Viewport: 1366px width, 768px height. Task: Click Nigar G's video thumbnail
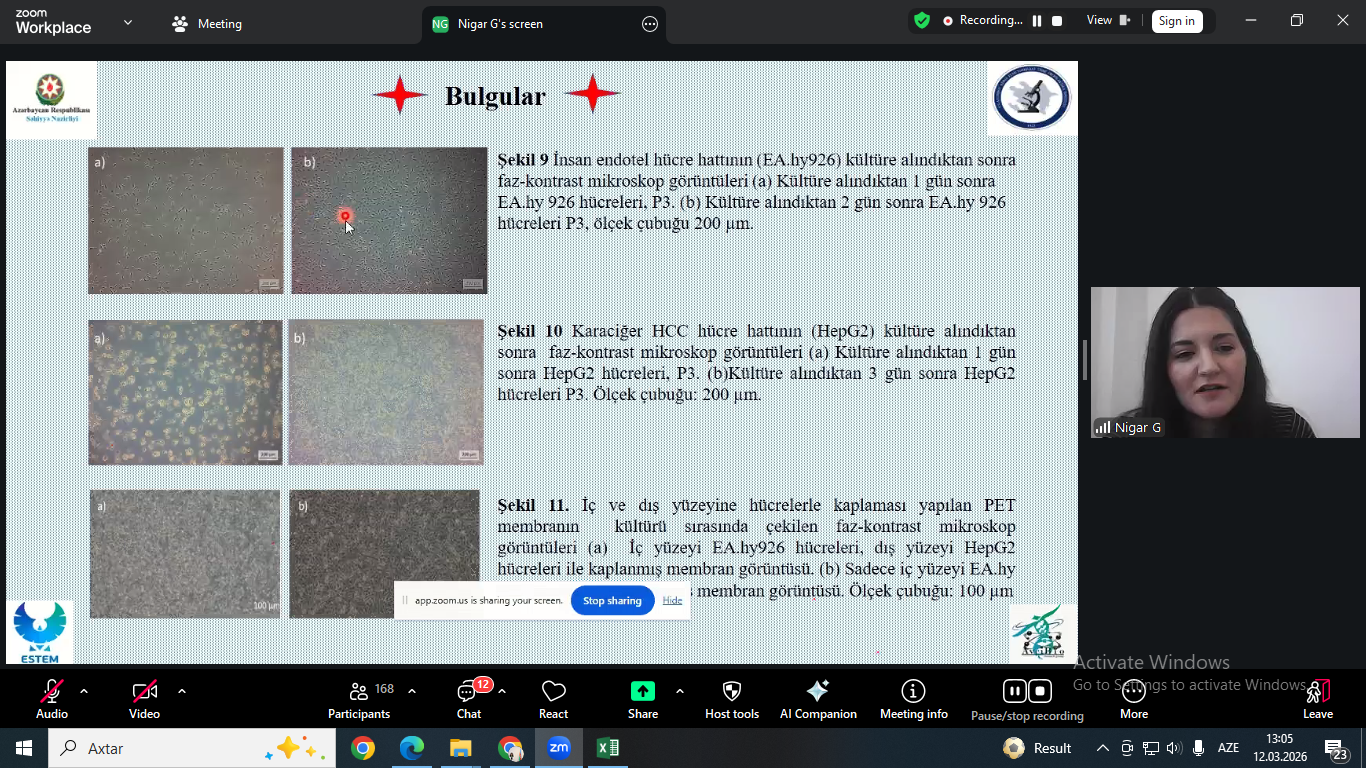click(1224, 362)
